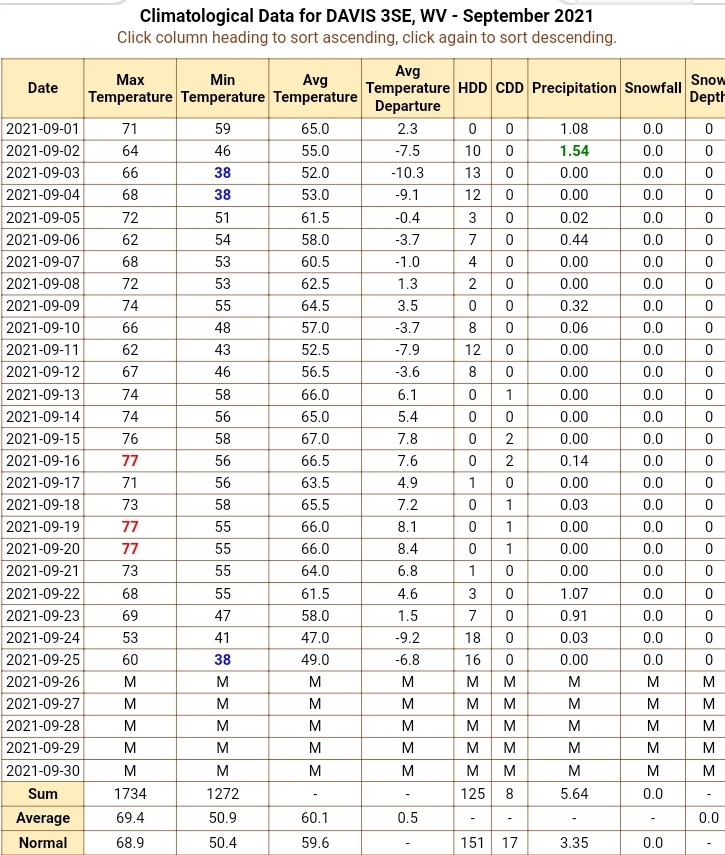
Task: Click precipitation sum 5.64
Action: click(574, 794)
